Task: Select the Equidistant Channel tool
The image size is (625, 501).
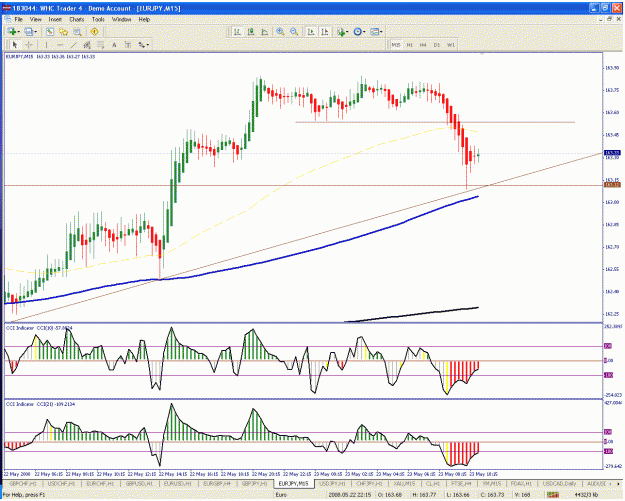Action: 87,45
